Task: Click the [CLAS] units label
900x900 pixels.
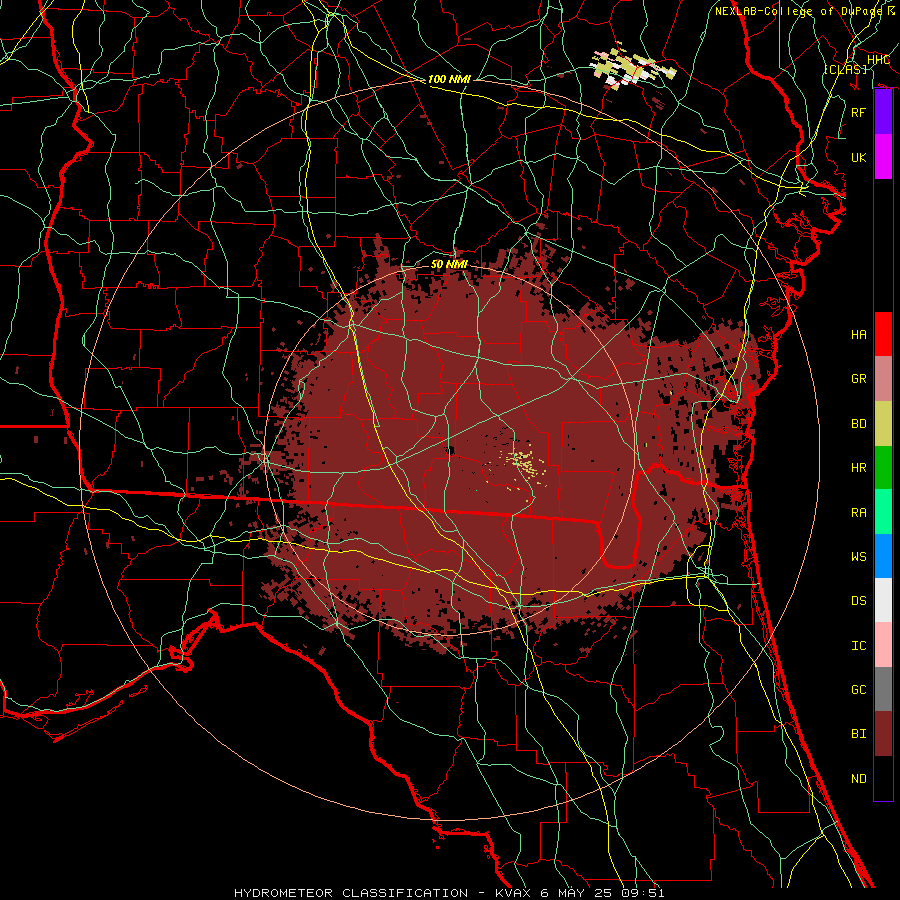Action: point(845,69)
